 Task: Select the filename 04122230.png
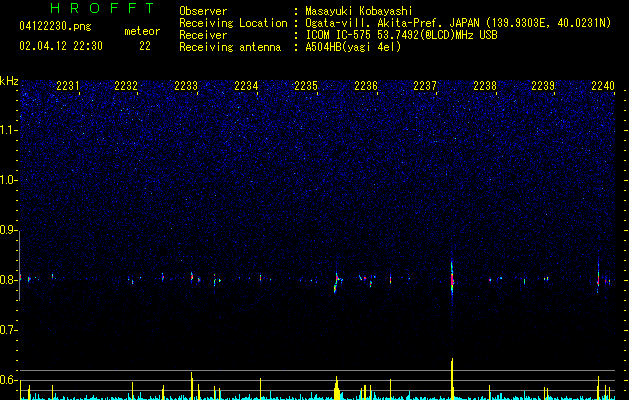(55, 27)
